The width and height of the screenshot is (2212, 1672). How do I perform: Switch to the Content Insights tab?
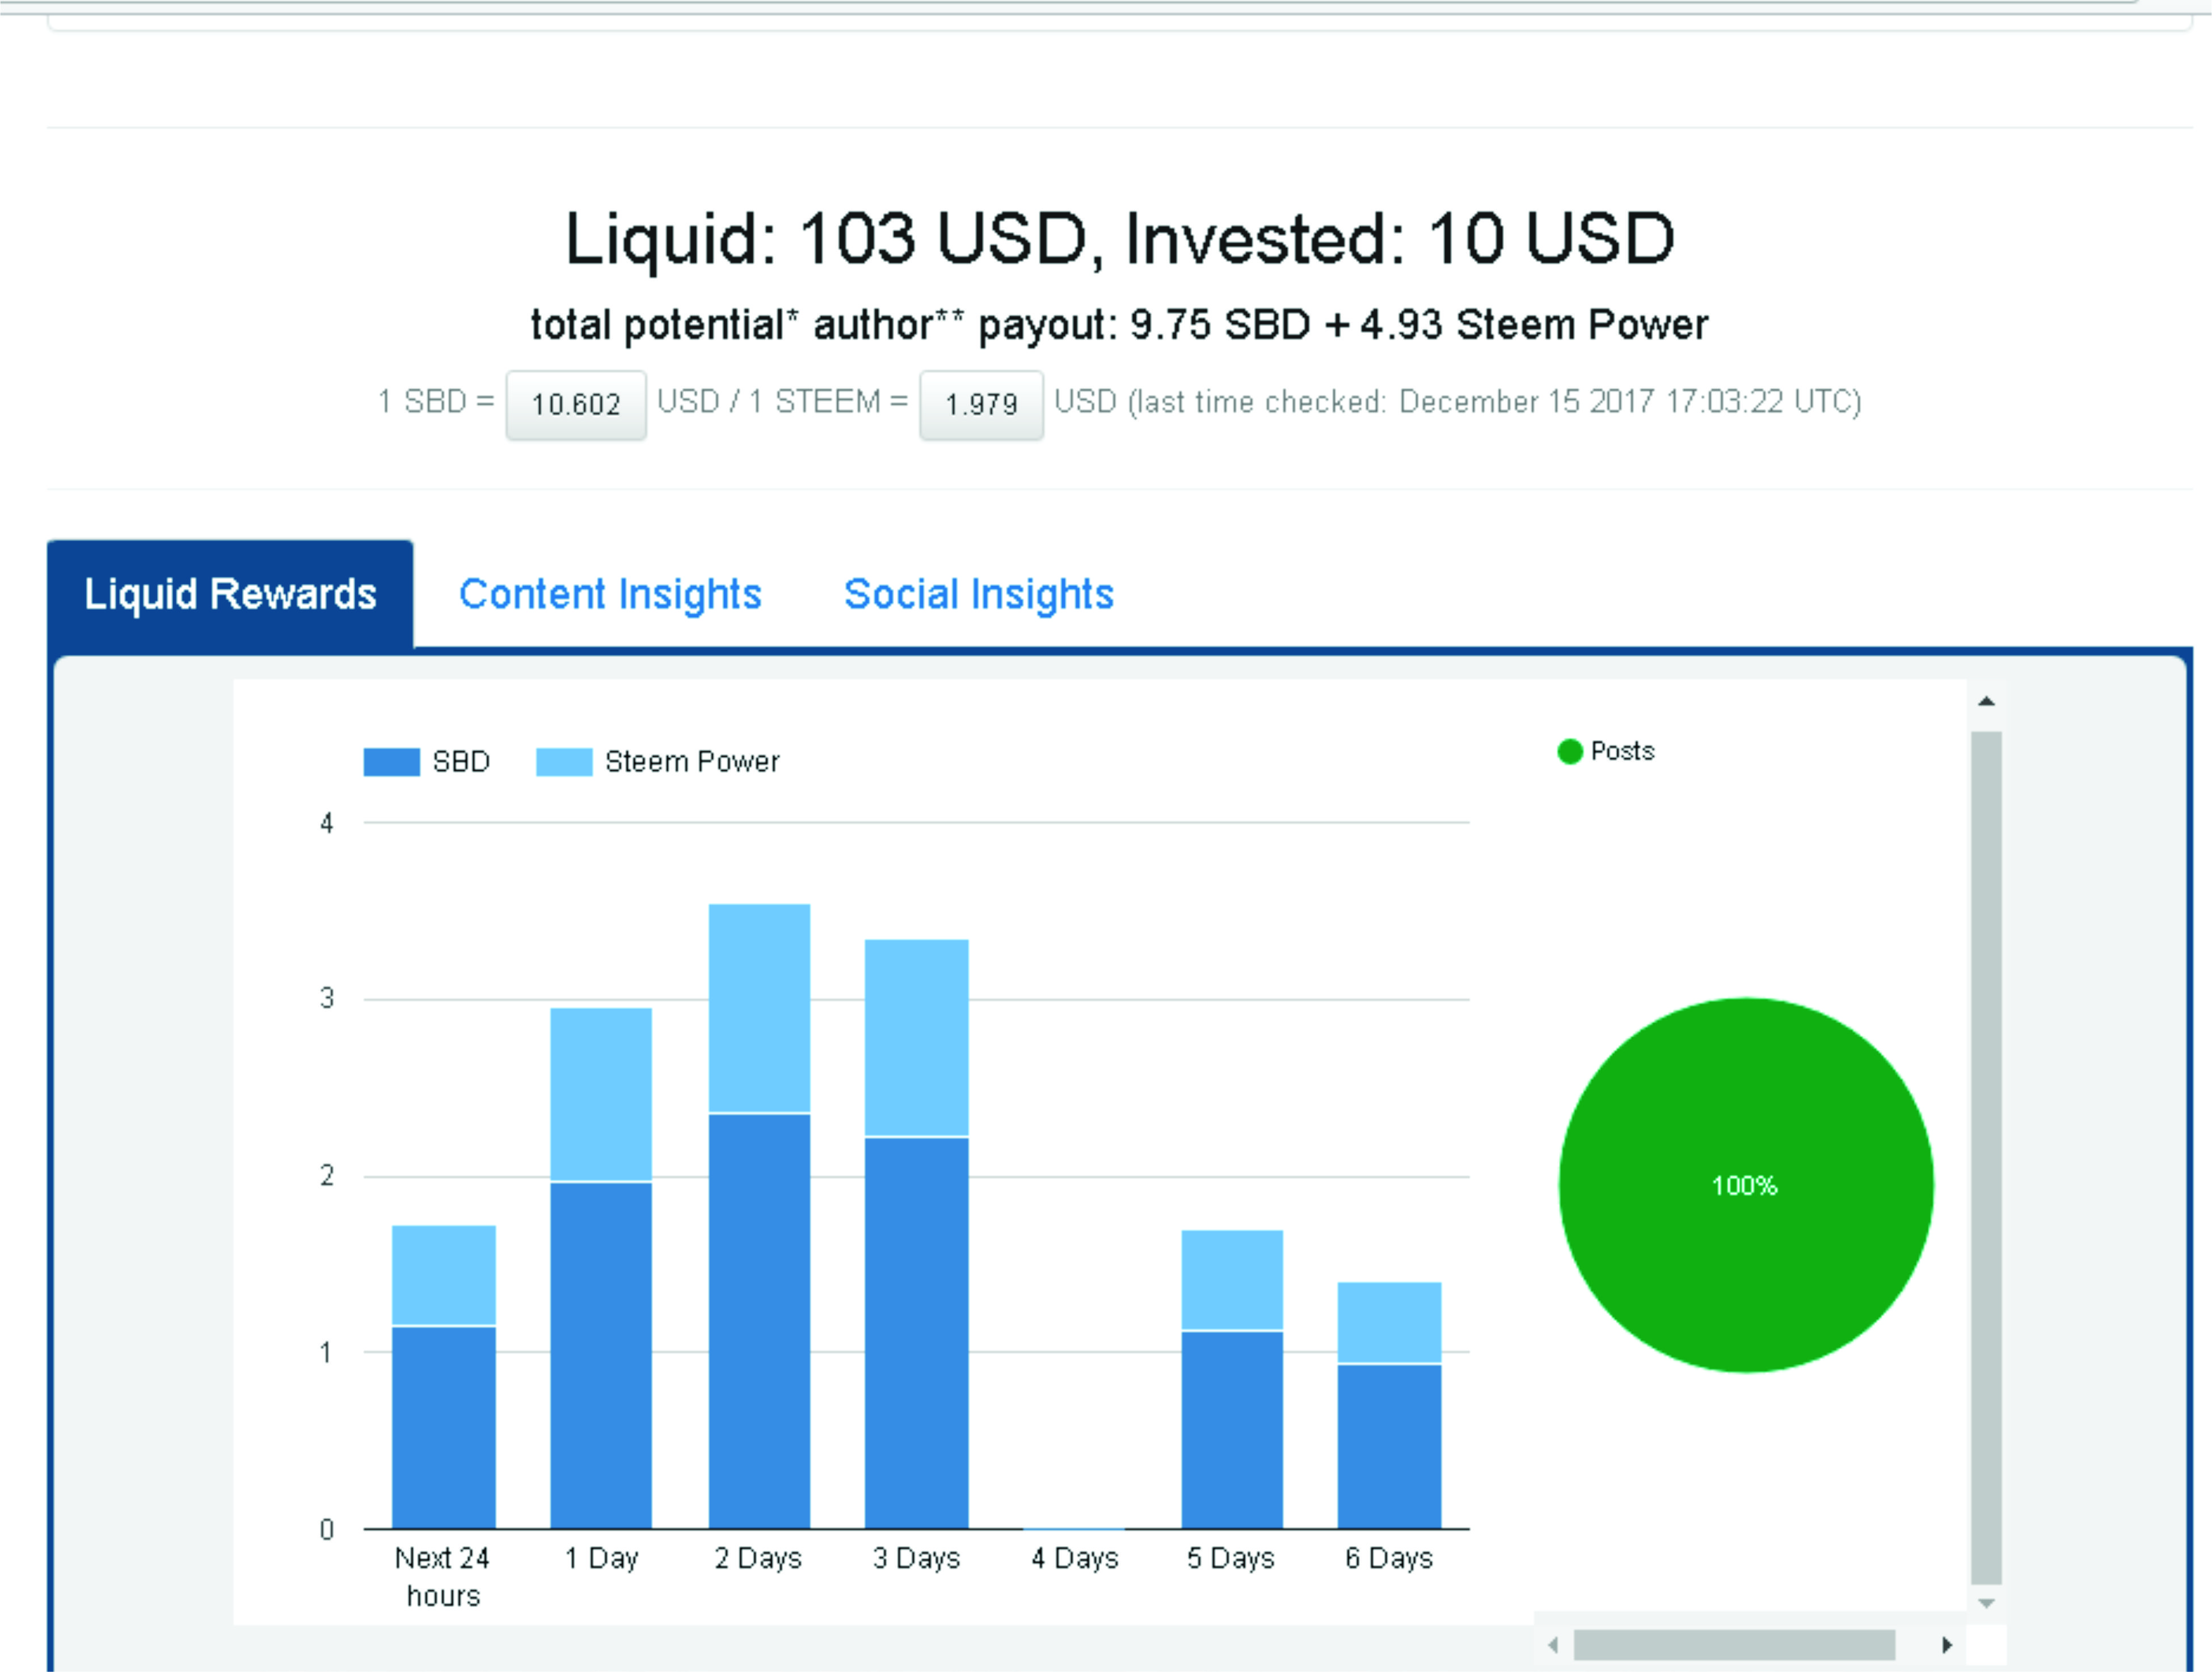pyautogui.click(x=610, y=595)
